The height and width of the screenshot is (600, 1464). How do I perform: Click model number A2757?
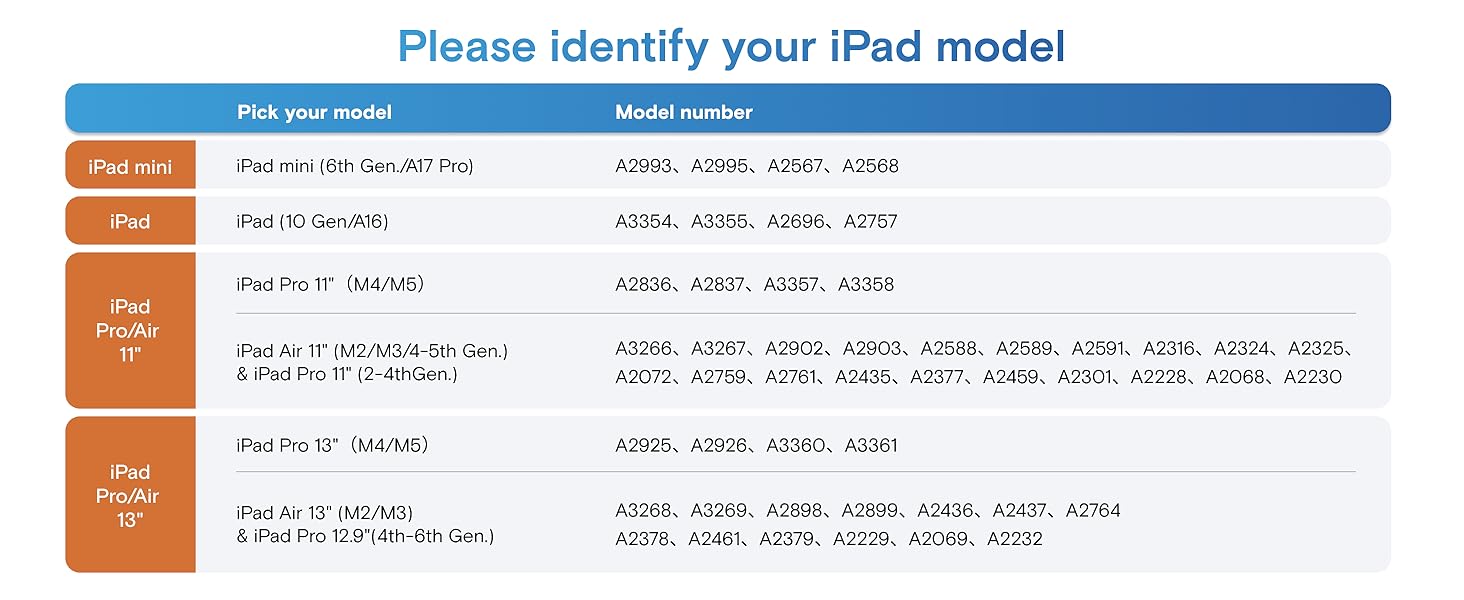(x=871, y=221)
